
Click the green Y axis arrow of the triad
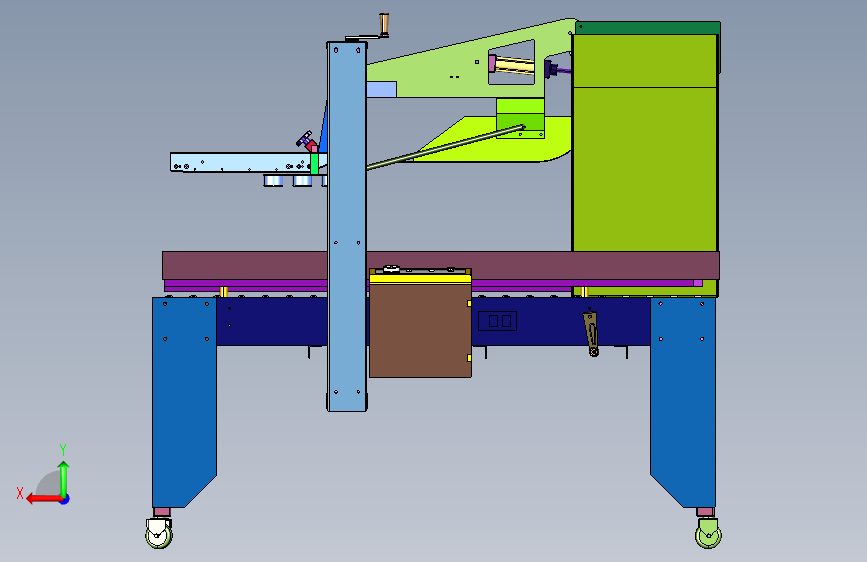pos(64,479)
